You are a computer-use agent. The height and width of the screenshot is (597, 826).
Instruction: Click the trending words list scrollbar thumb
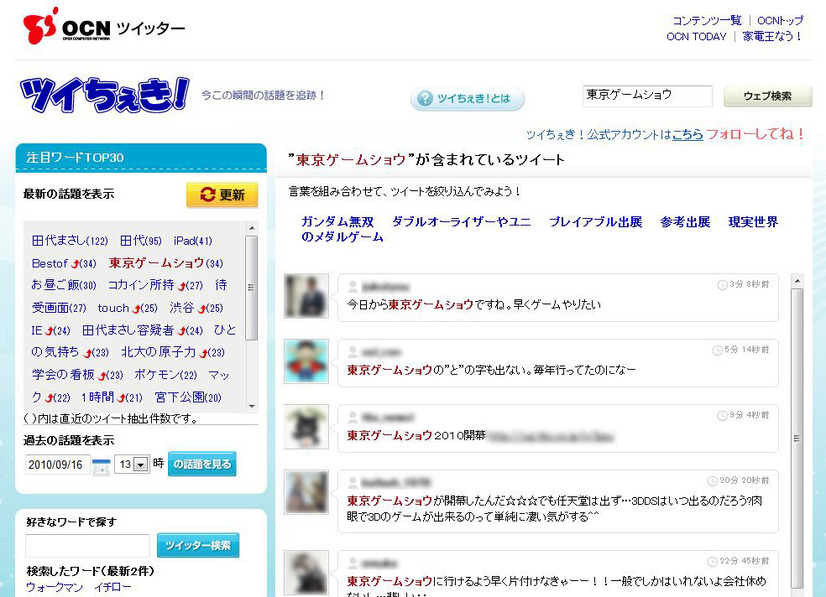[252, 288]
